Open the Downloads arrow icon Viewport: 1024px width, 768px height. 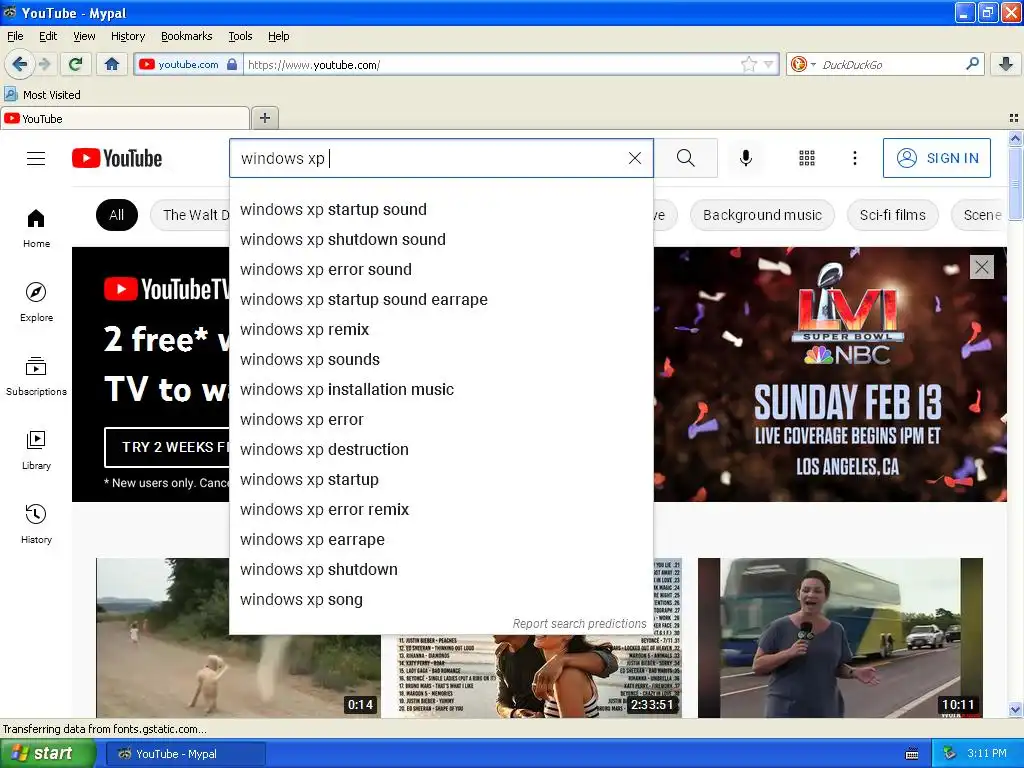(x=1006, y=63)
